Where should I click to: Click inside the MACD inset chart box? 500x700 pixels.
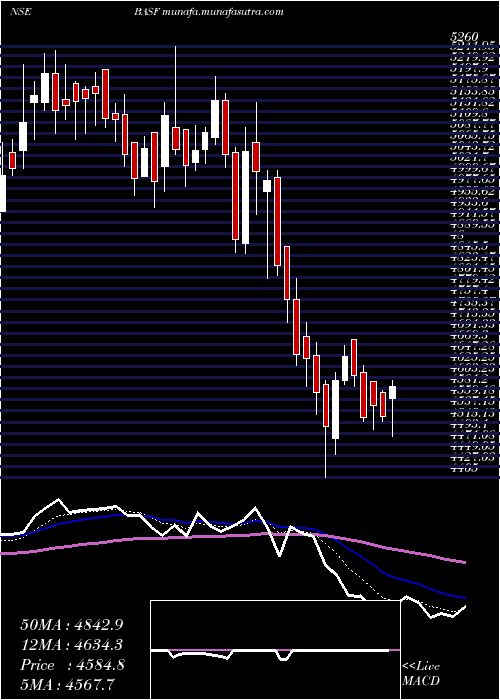(275, 650)
